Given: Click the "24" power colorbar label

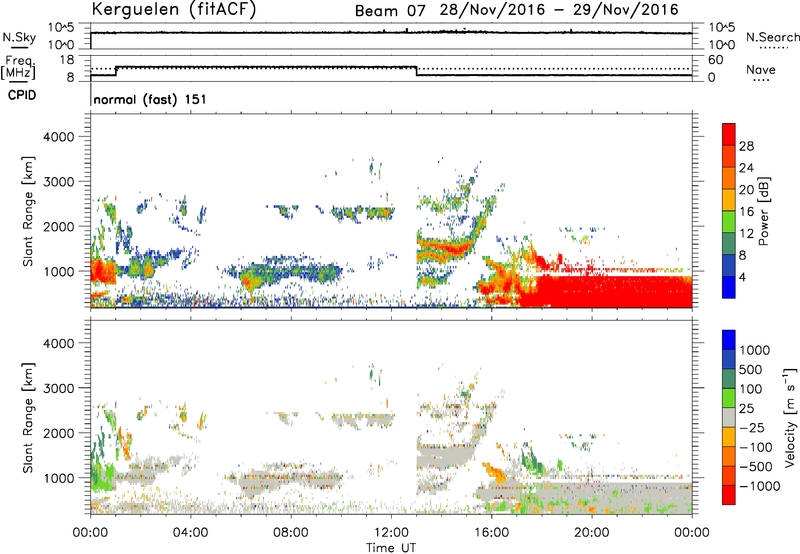Looking at the screenshot, I should pyautogui.click(x=746, y=168).
